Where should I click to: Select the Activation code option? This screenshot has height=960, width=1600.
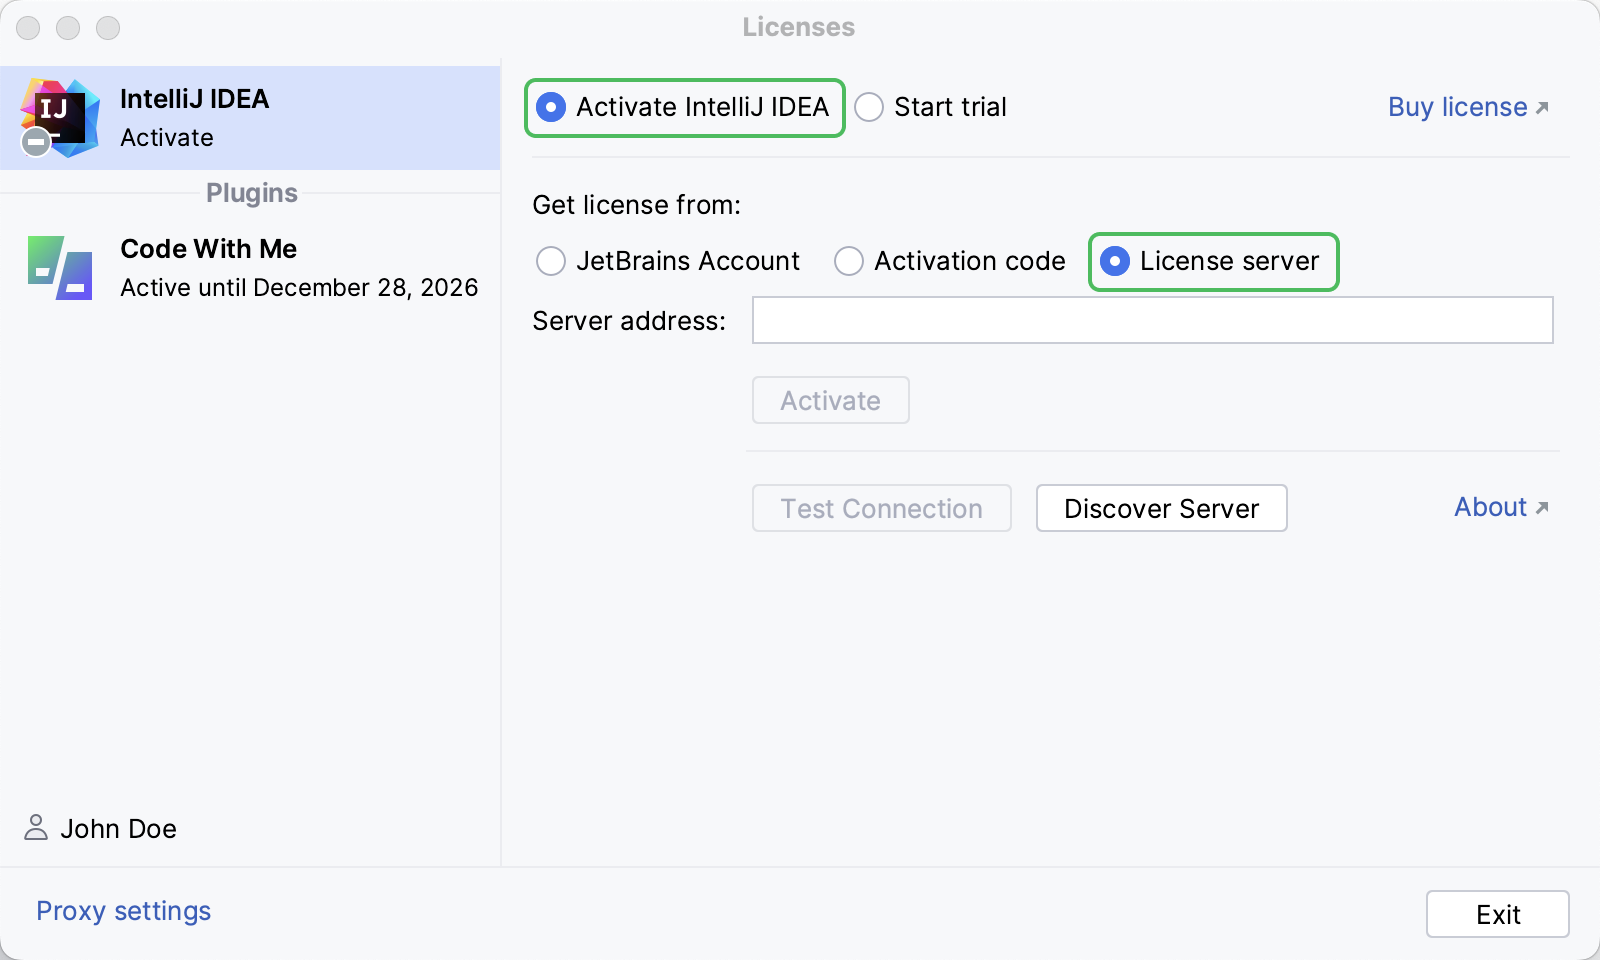point(849,261)
